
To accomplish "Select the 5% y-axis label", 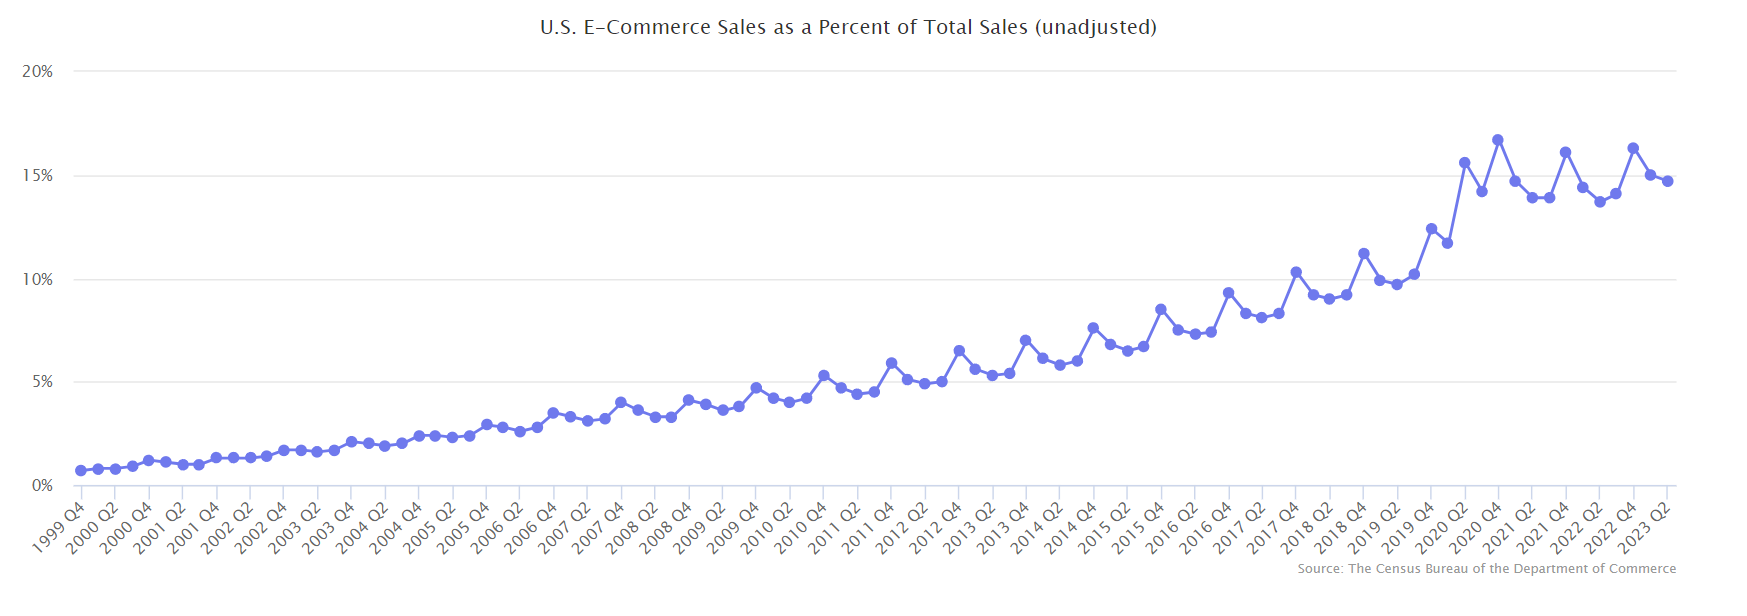I will 41,382.
